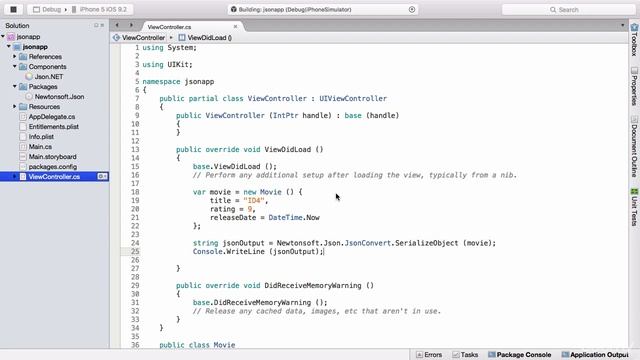This screenshot has width=640, height=360.
Task: Open AppDelegate.cs in the solution tree
Action: (x=52, y=117)
